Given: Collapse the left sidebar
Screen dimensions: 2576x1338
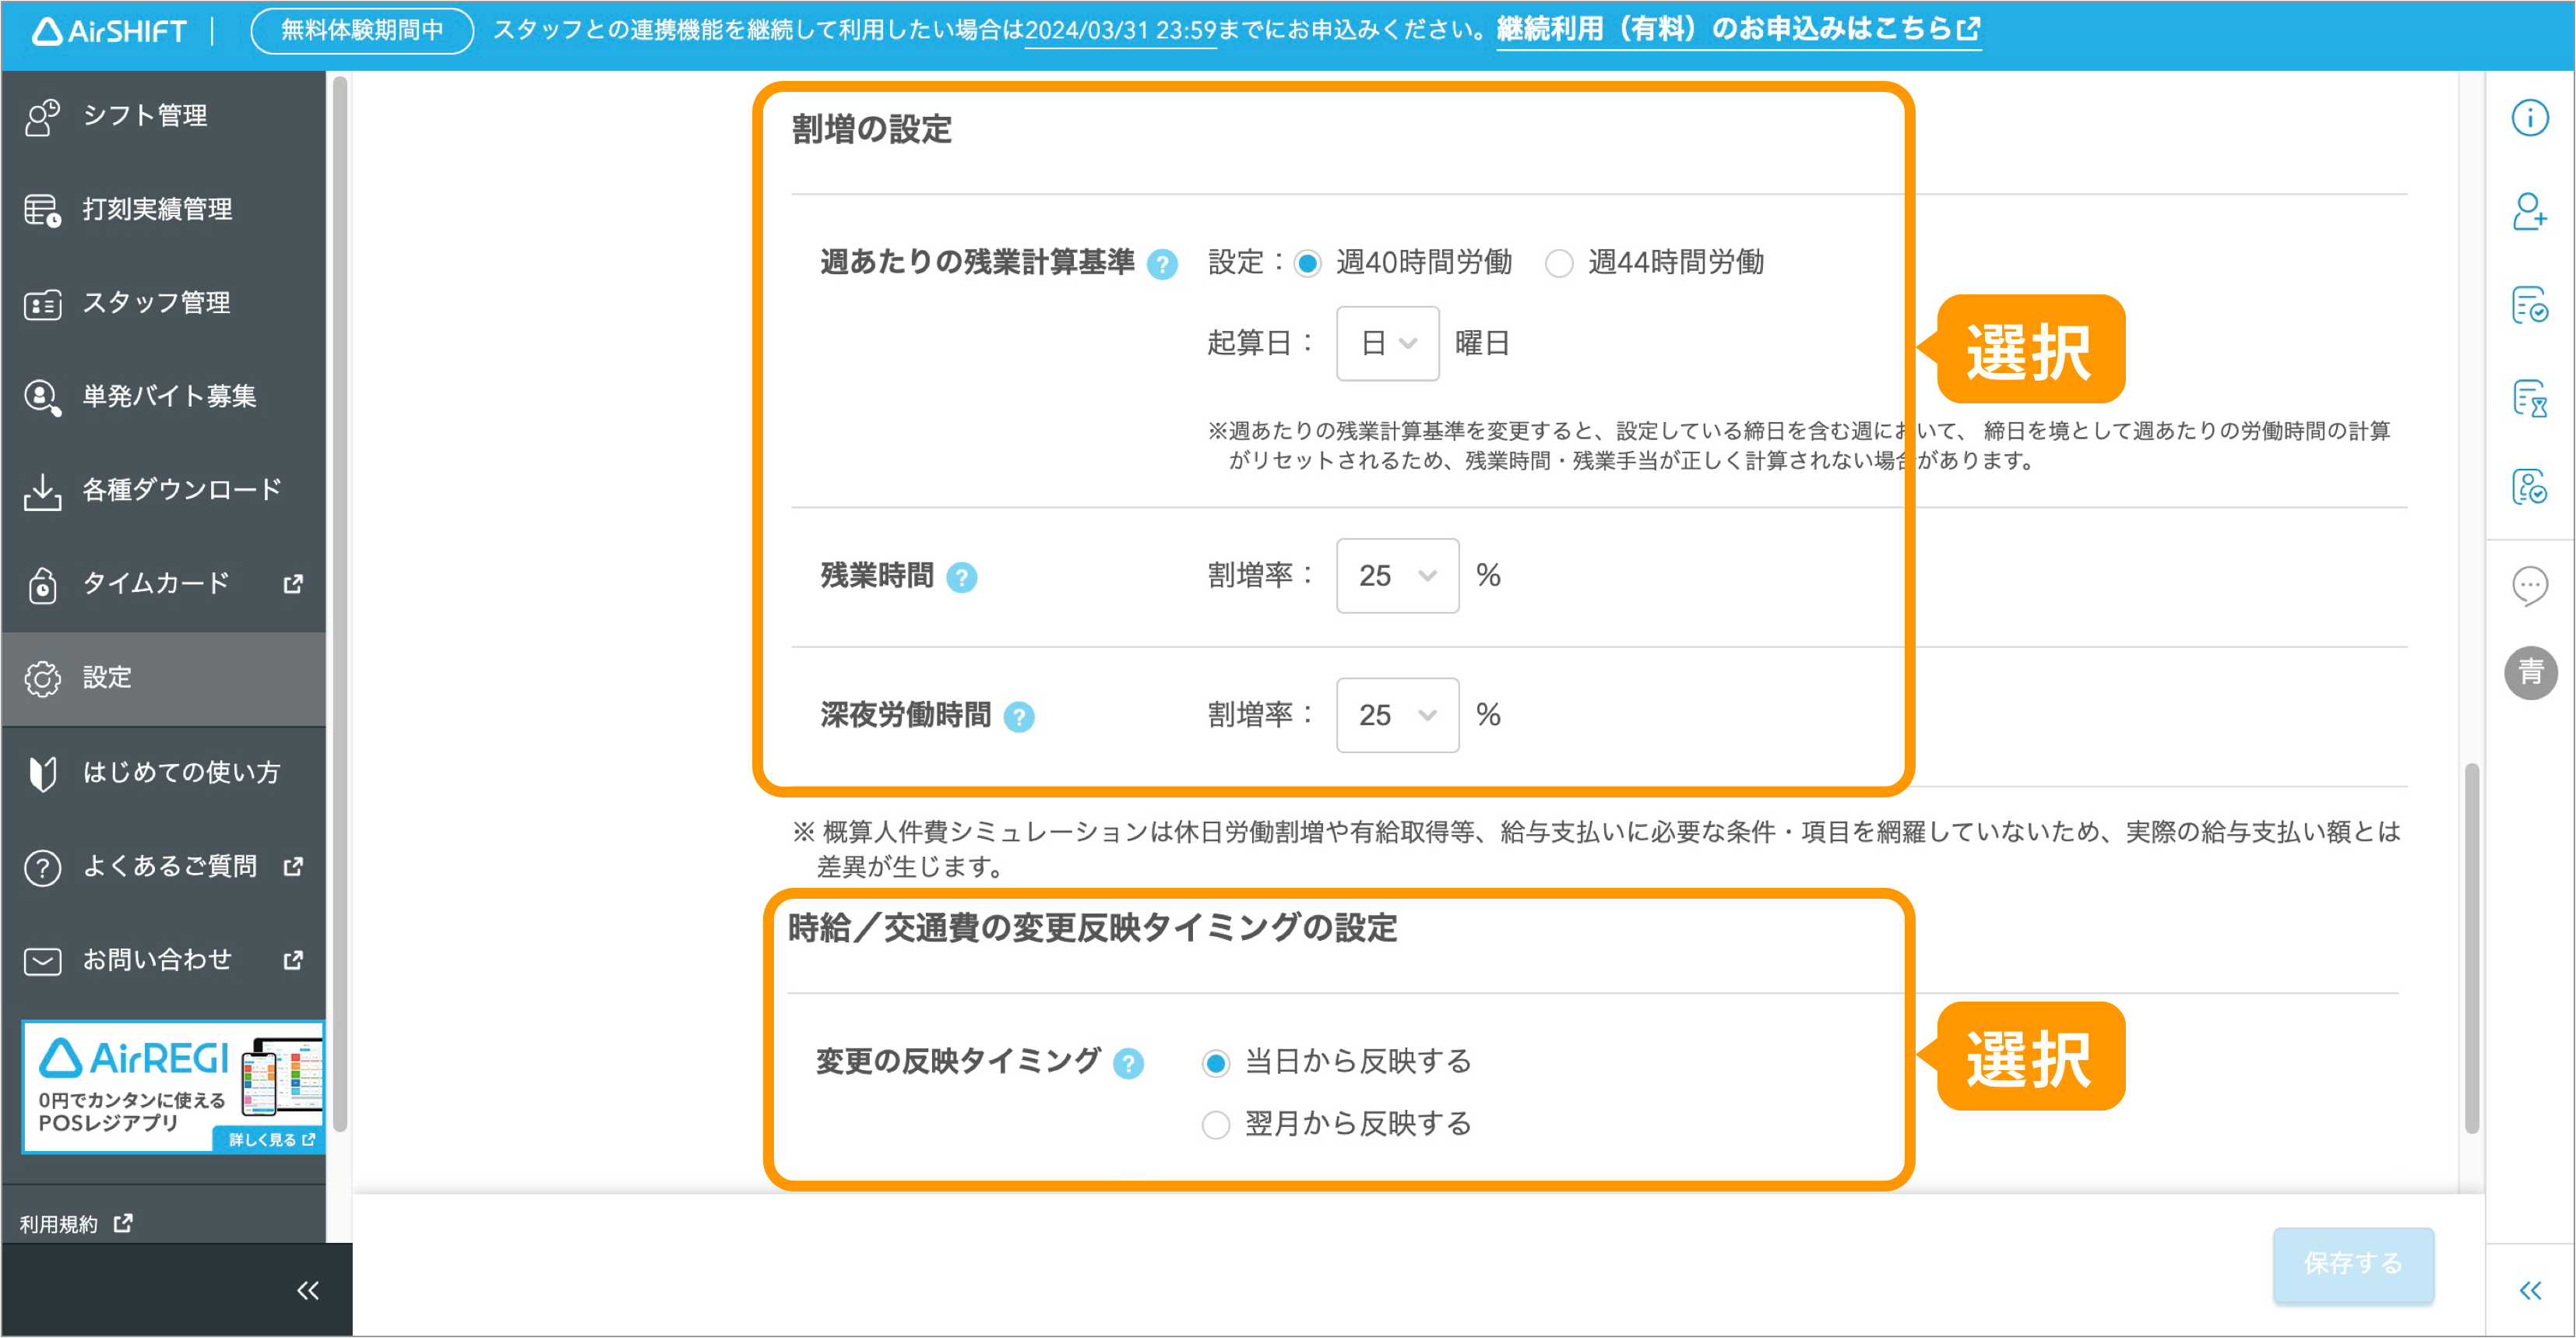Looking at the screenshot, I should [308, 1290].
